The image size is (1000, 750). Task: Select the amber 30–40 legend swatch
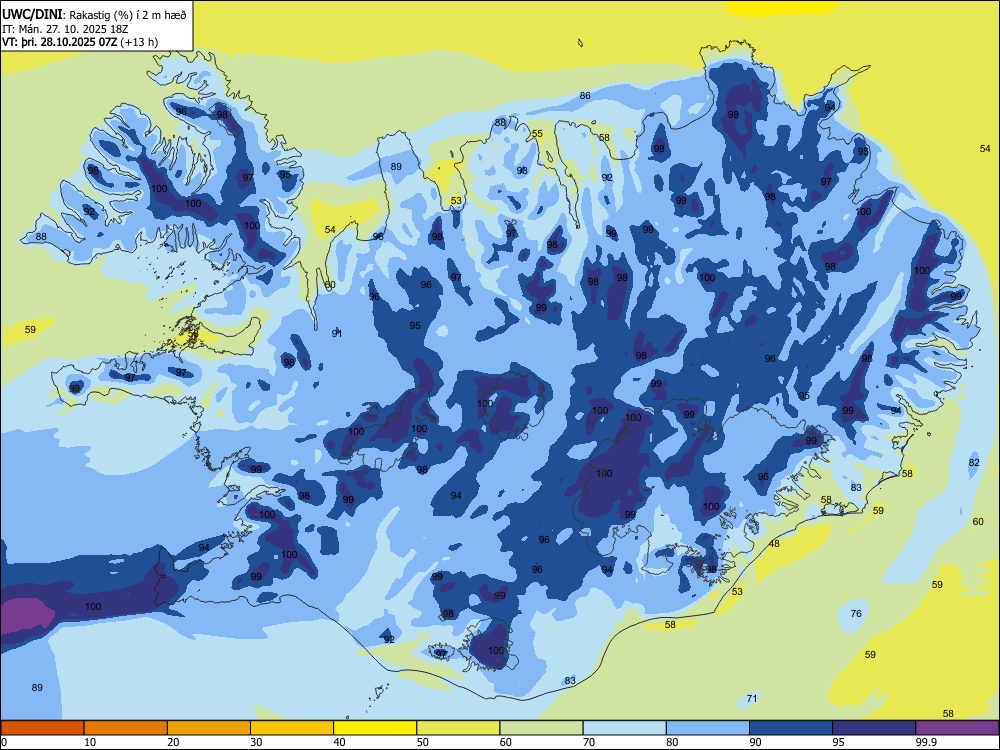[292, 728]
